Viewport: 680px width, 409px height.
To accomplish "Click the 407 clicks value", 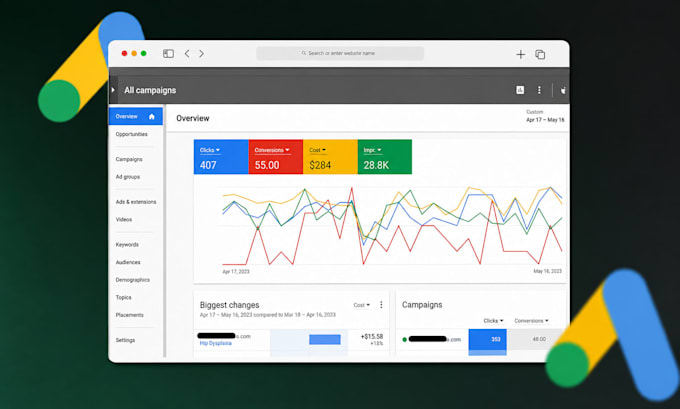I will (x=208, y=165).
